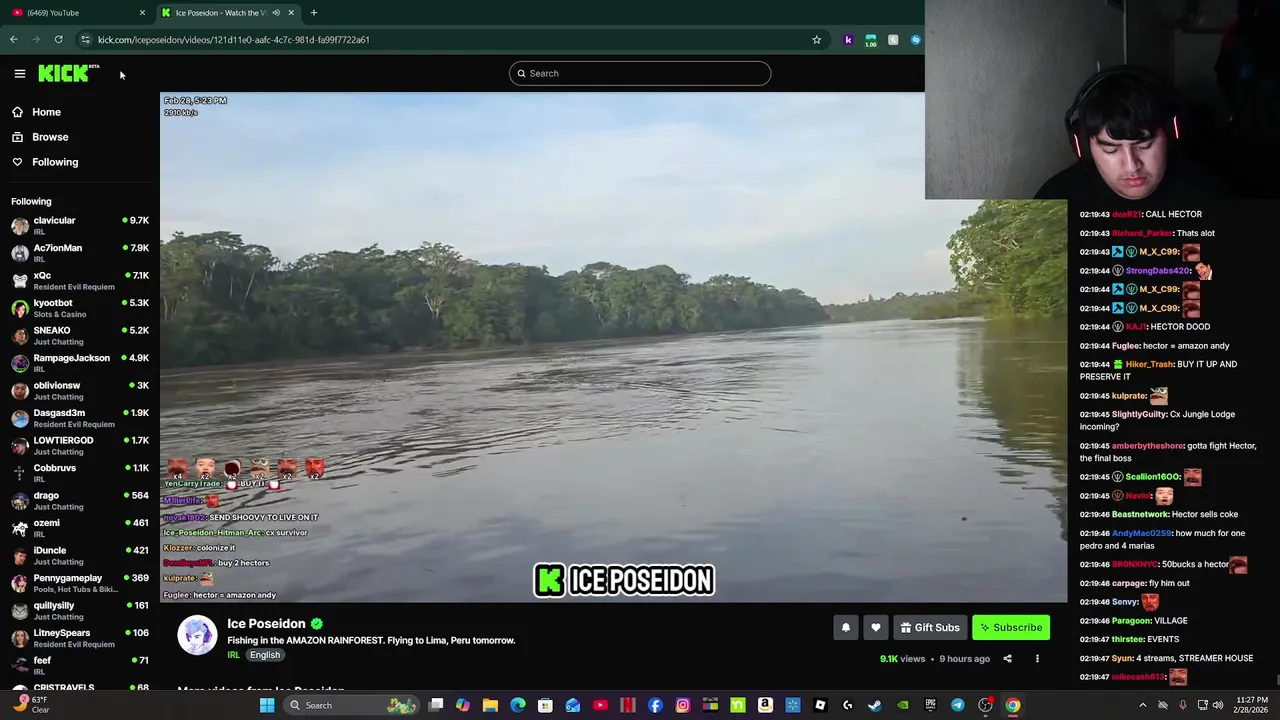Open iDuncle channel in sidebar
This screenshot has width=1280, height=720.
(80, 556)
